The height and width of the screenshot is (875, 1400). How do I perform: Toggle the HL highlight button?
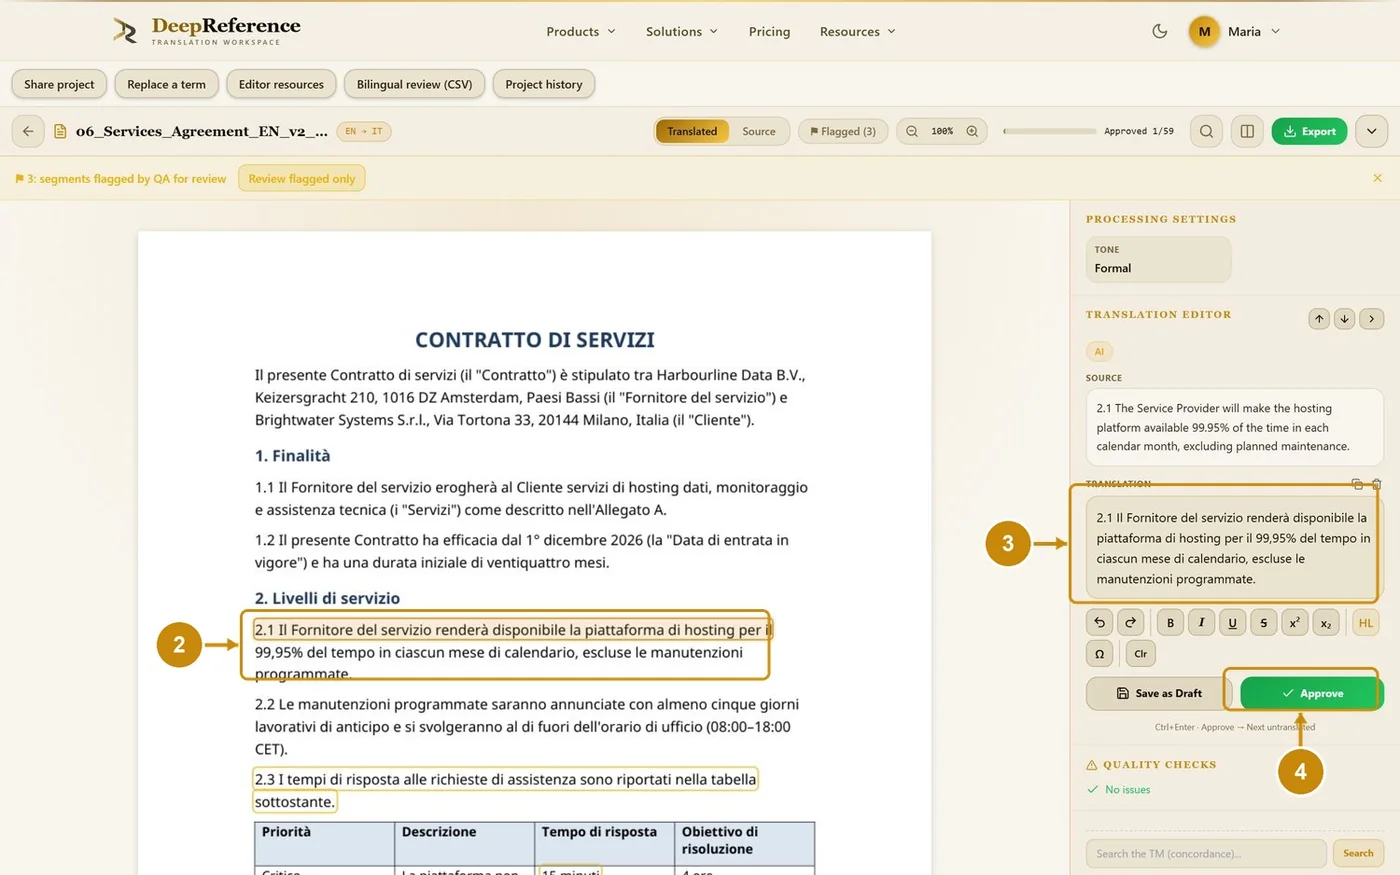pyautogui.click(x=1366, y=623)
